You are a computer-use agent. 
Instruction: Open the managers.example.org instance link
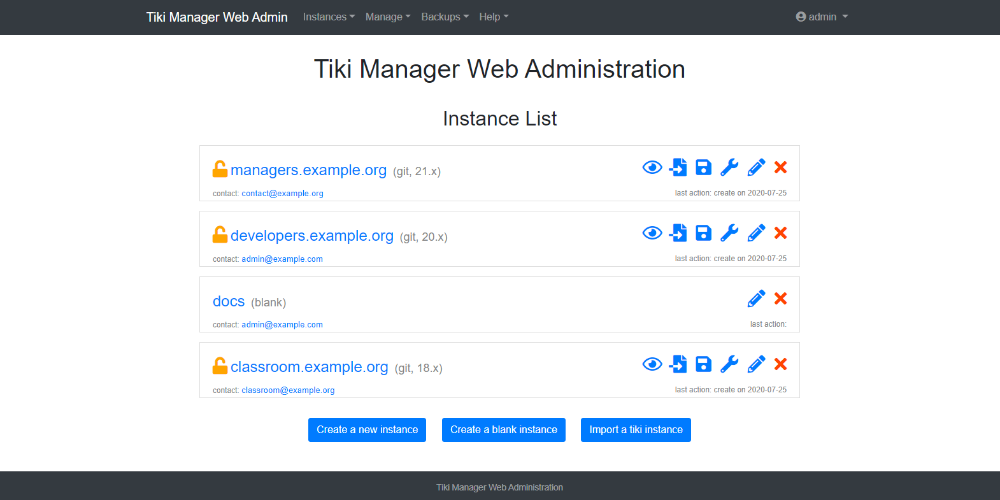(x=309, y=170)
